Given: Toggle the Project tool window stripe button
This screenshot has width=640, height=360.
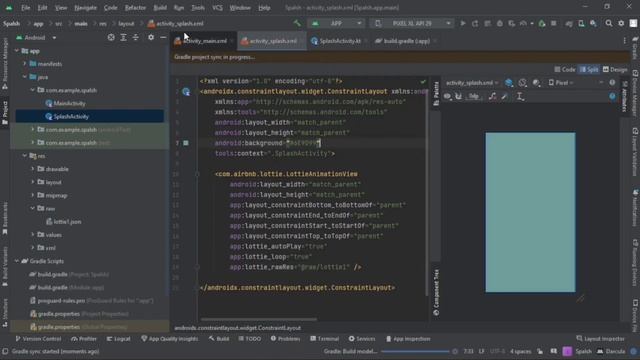Looking at the screenshot, I should click(x=5, y=113).
